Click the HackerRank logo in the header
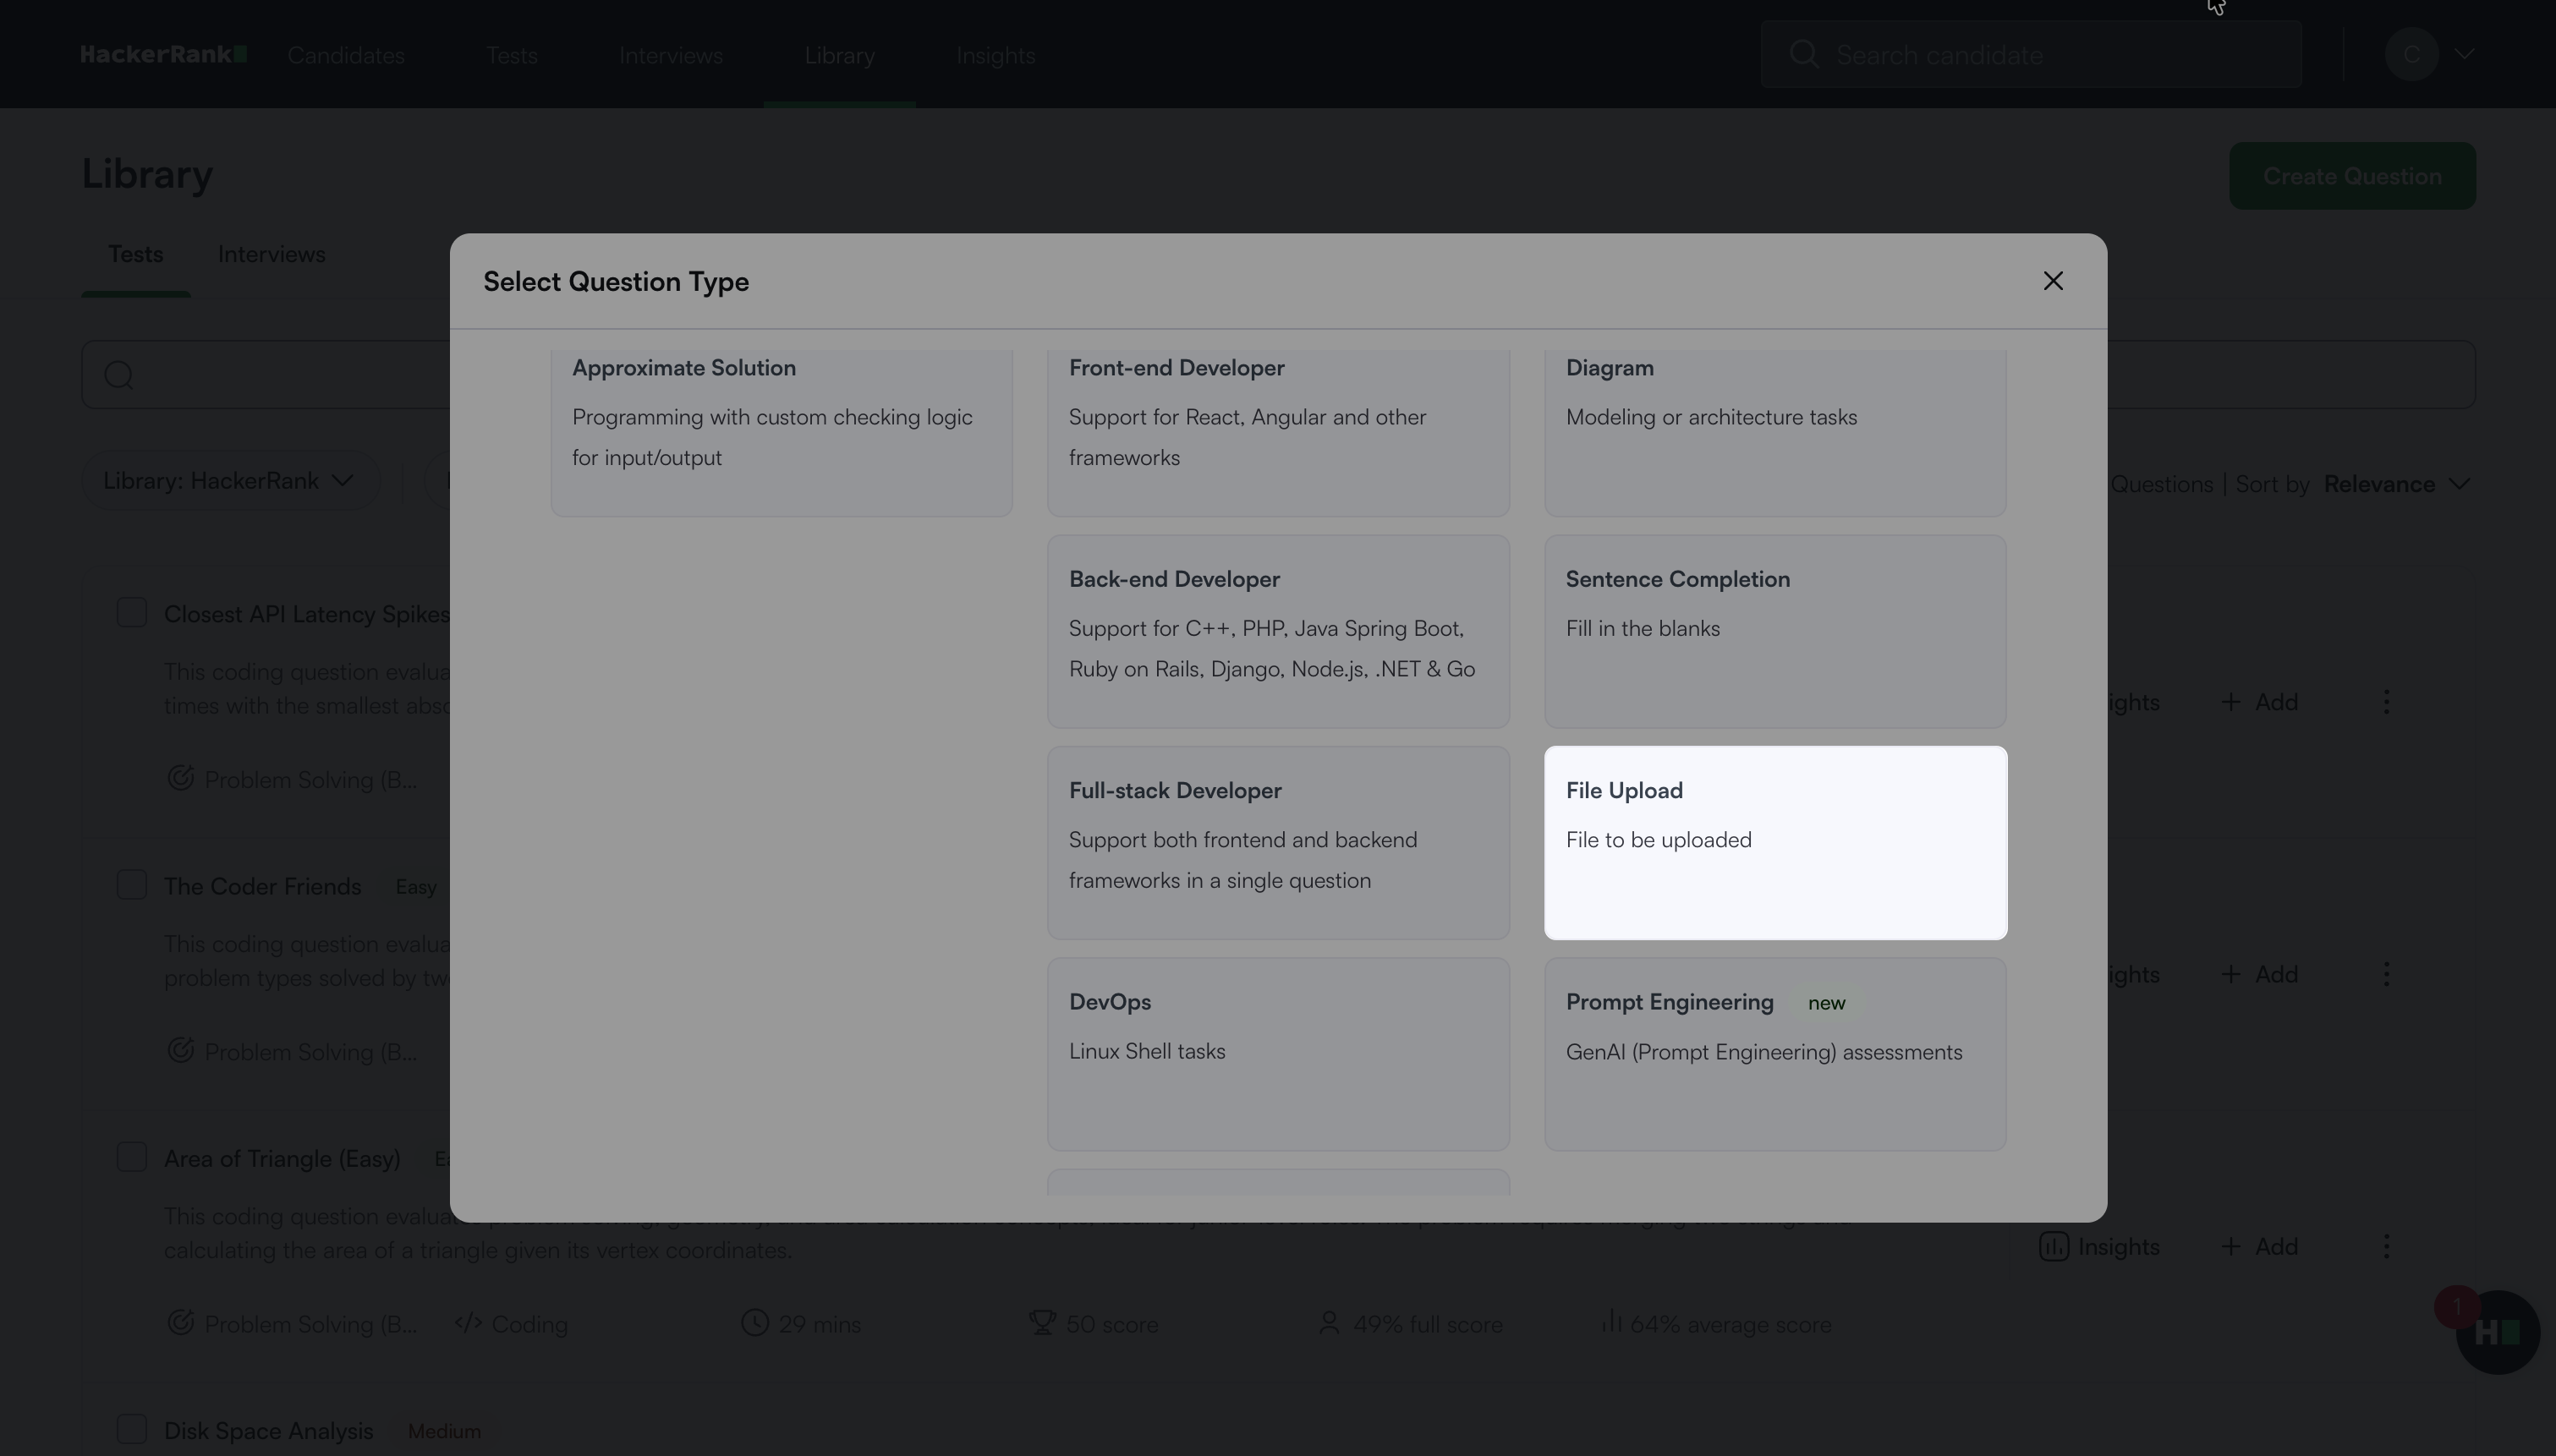Image resolution: width=2556 pixels, height=1456 pixels. coord(163,55)
